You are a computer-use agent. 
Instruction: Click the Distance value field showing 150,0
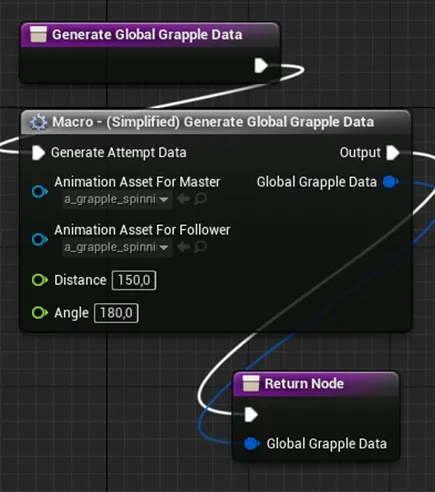[x=134, y=280]
